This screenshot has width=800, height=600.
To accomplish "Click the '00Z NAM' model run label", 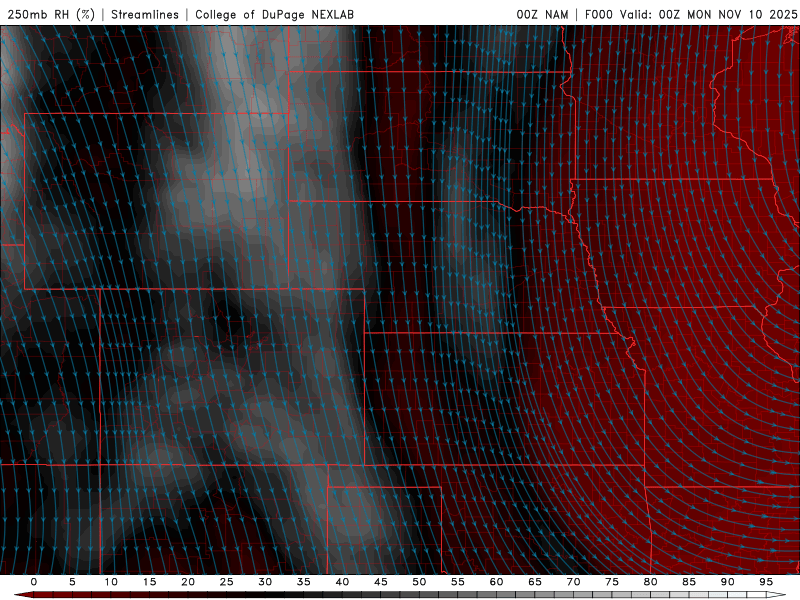I will coord(542,14).
